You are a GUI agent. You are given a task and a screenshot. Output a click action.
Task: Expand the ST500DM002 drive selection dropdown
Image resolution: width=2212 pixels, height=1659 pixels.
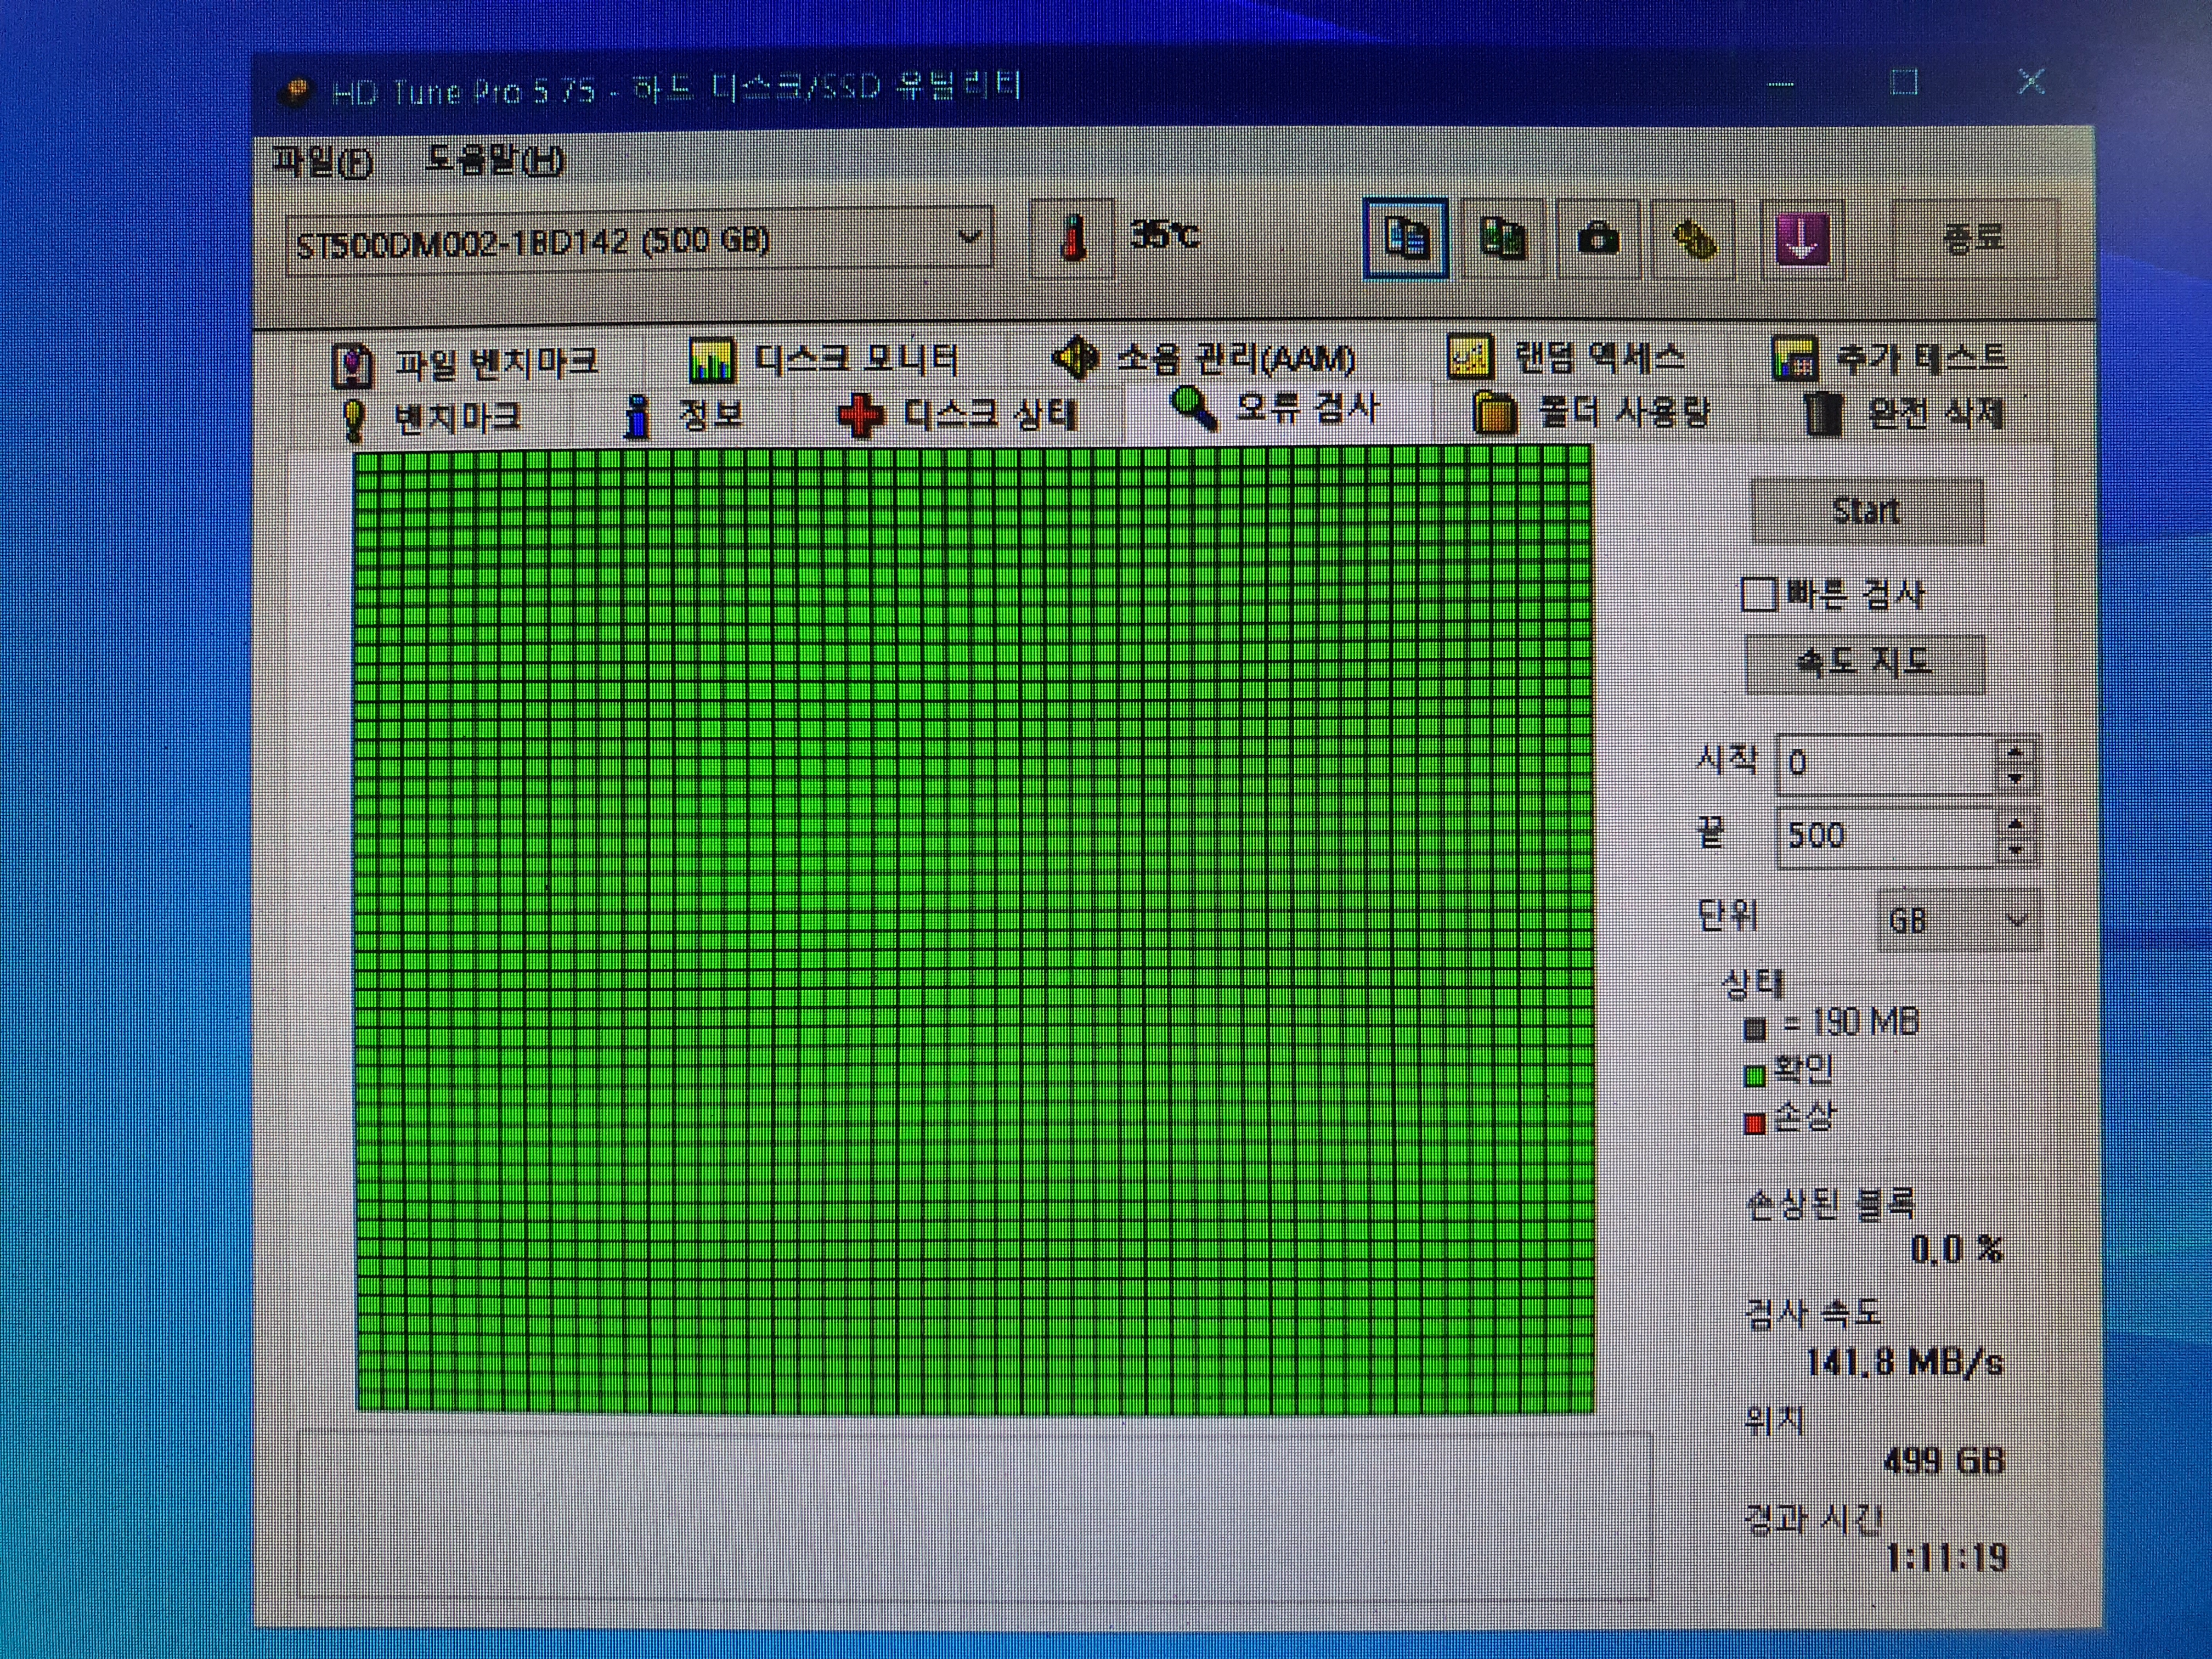point(640,240)
